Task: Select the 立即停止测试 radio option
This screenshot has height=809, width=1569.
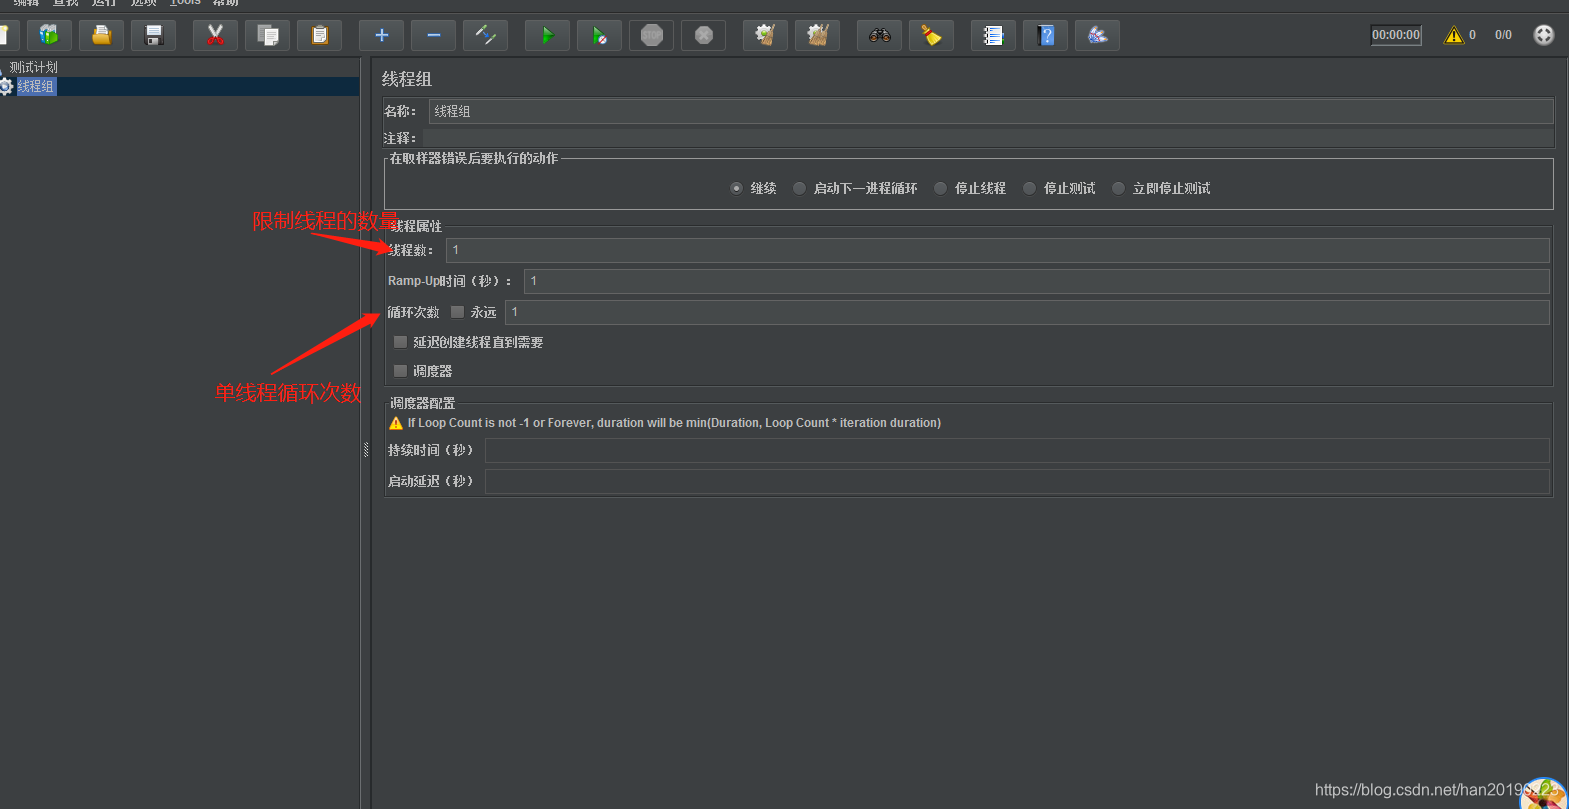Action: [1118, 188]
